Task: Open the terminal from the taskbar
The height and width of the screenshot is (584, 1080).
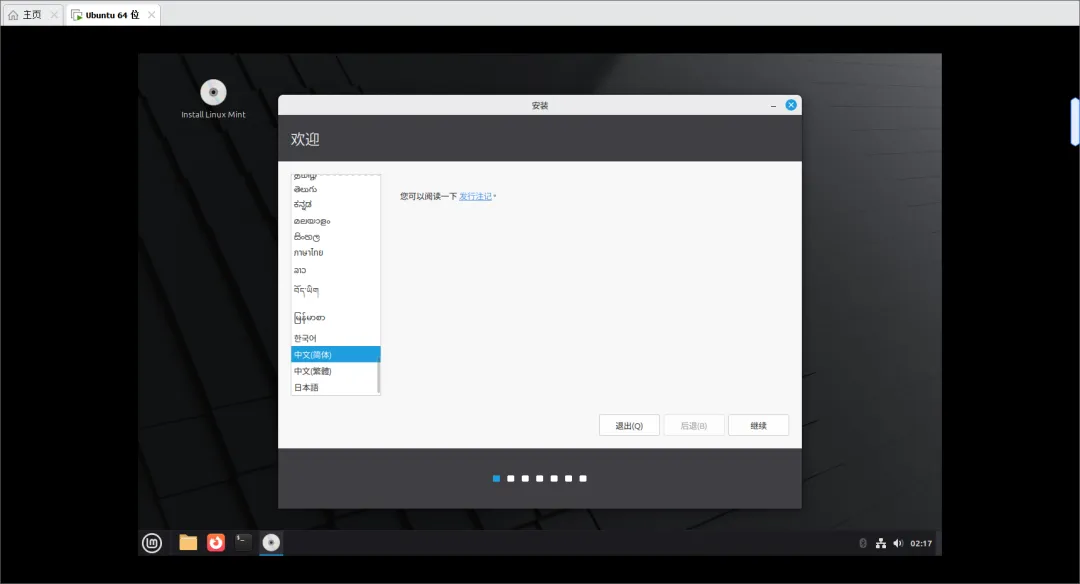Action: 242,543
